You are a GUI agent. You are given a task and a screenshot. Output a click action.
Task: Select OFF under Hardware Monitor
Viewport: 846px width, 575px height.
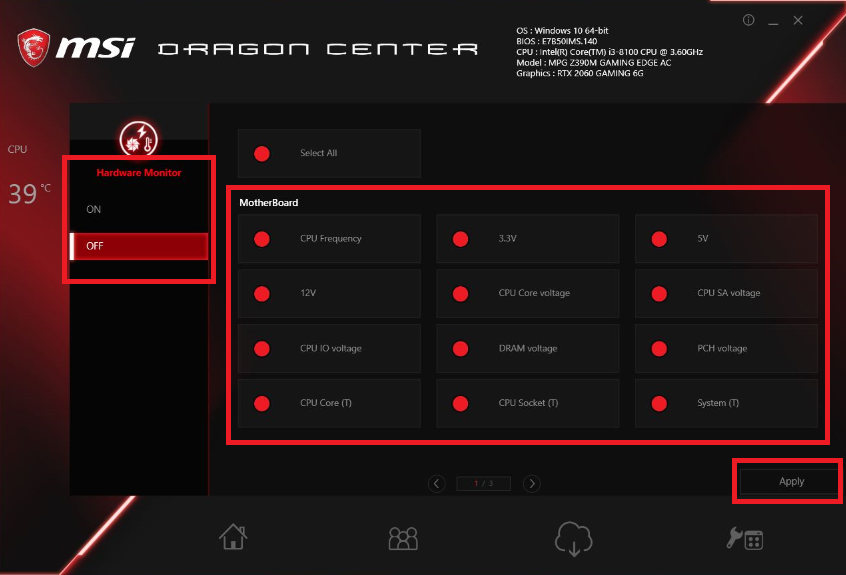click(138, 246)
